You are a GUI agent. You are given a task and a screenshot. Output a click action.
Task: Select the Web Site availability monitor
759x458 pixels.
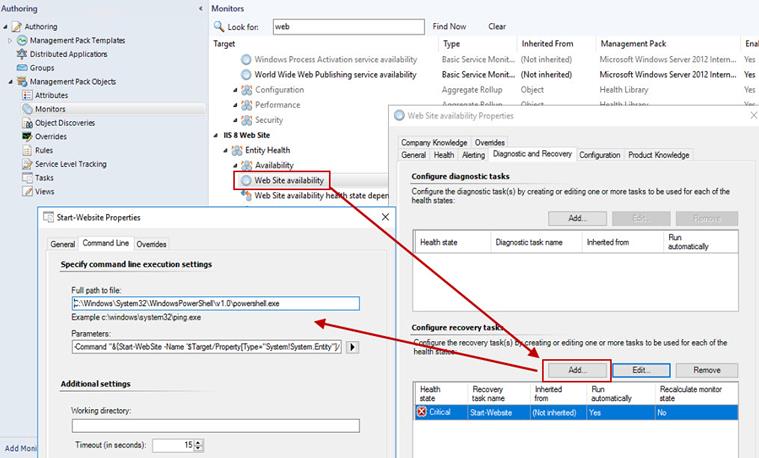tap(293, 180)
